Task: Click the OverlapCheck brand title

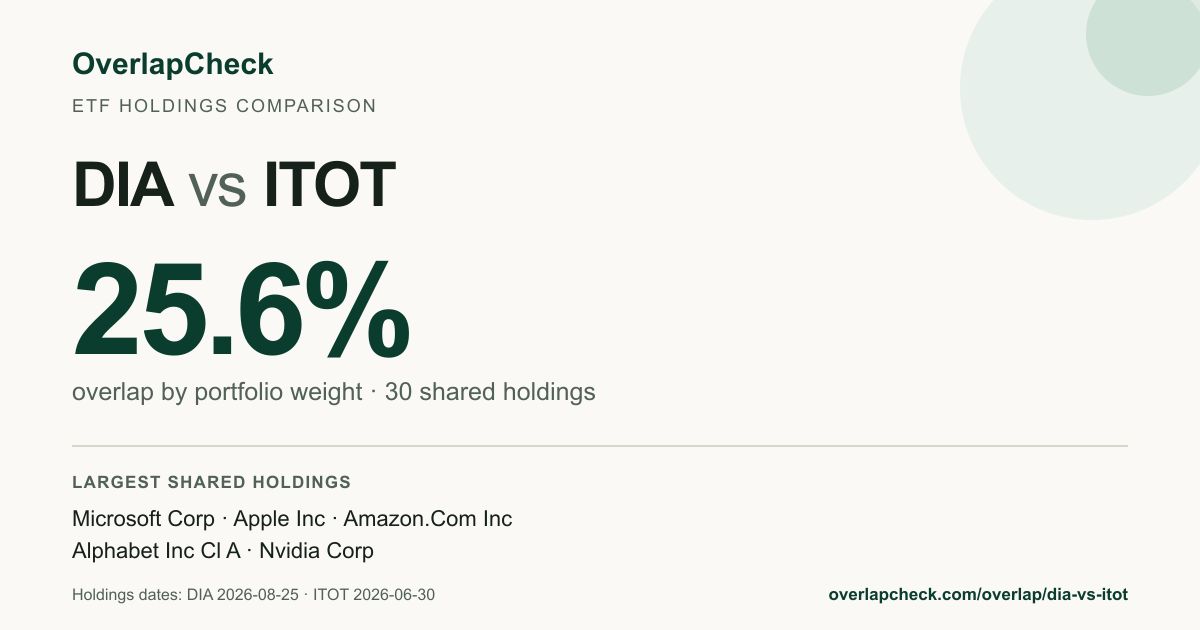Action: tap(173, 65)
